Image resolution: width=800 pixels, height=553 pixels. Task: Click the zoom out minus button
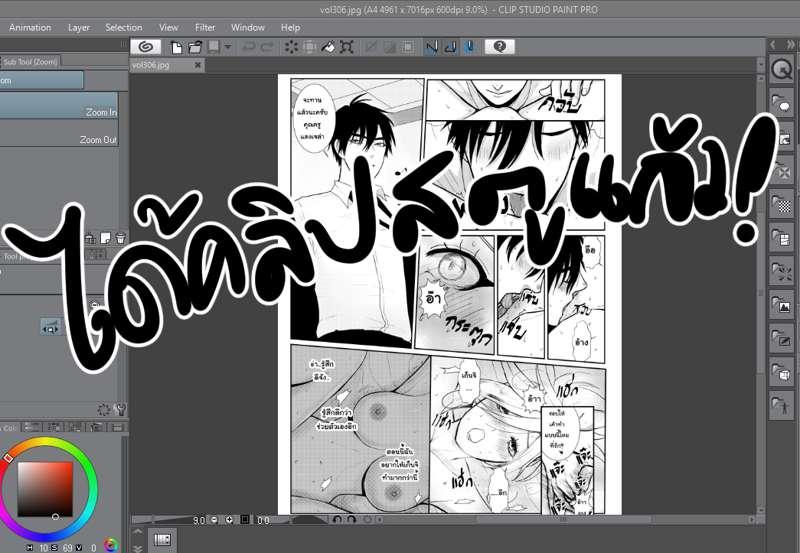[215, 520]
